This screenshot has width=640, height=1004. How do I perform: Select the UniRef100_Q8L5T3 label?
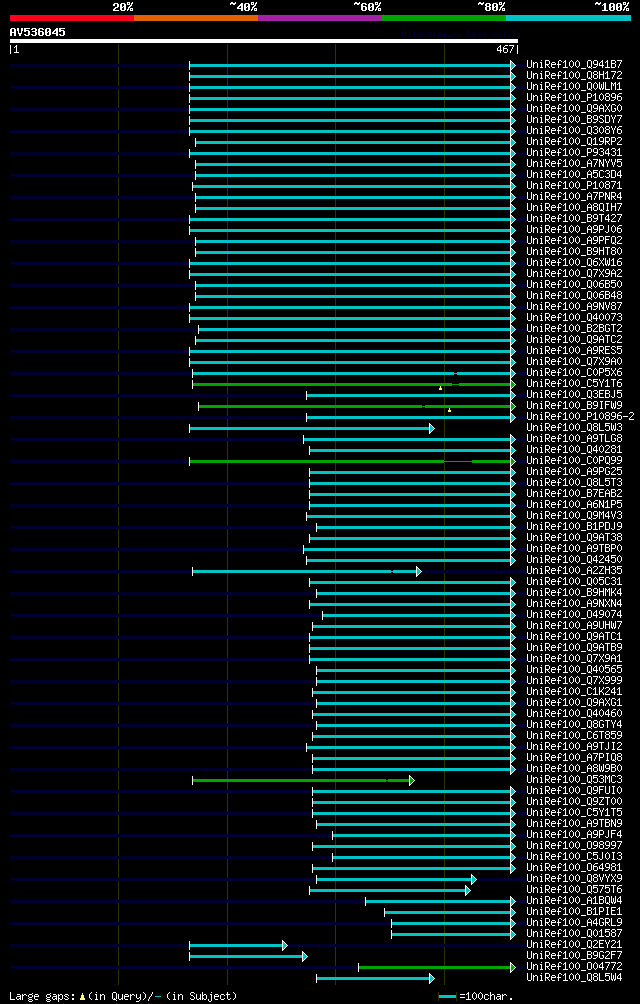[574, 482]
